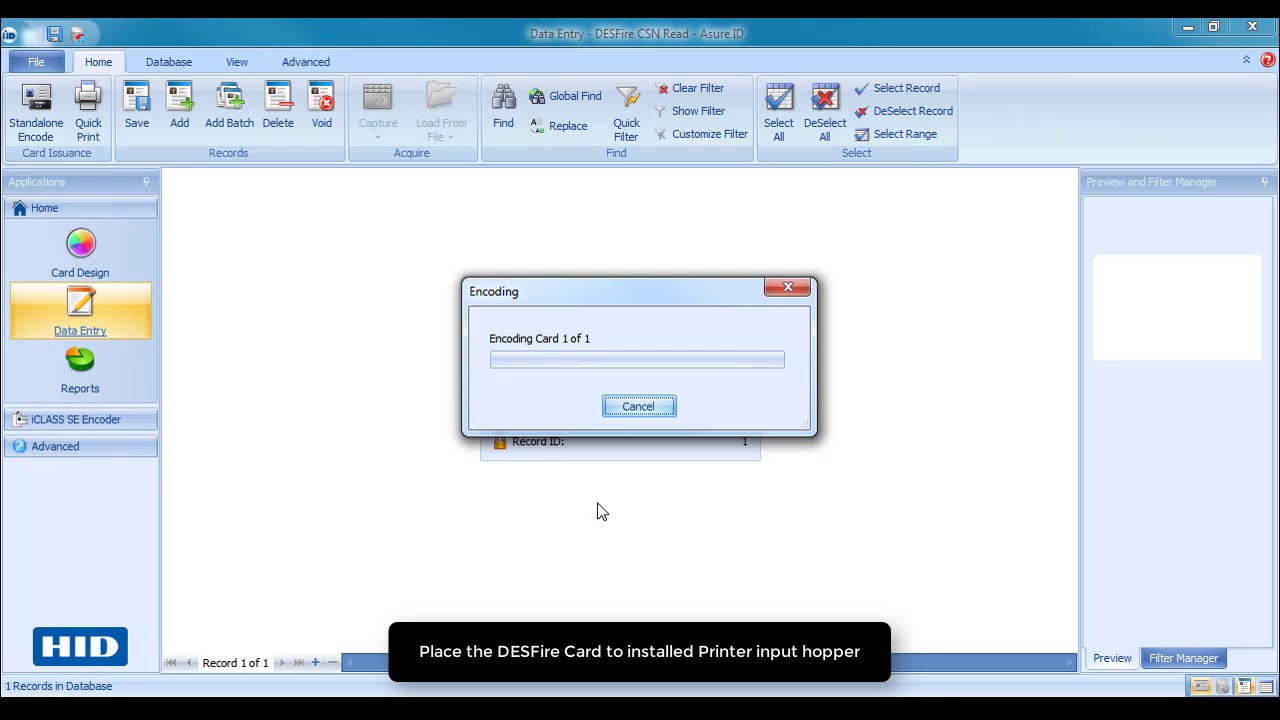Open the File menu
Image resolution: width=1280 pixels, height=720 pixels.
(x=36, y=62)
